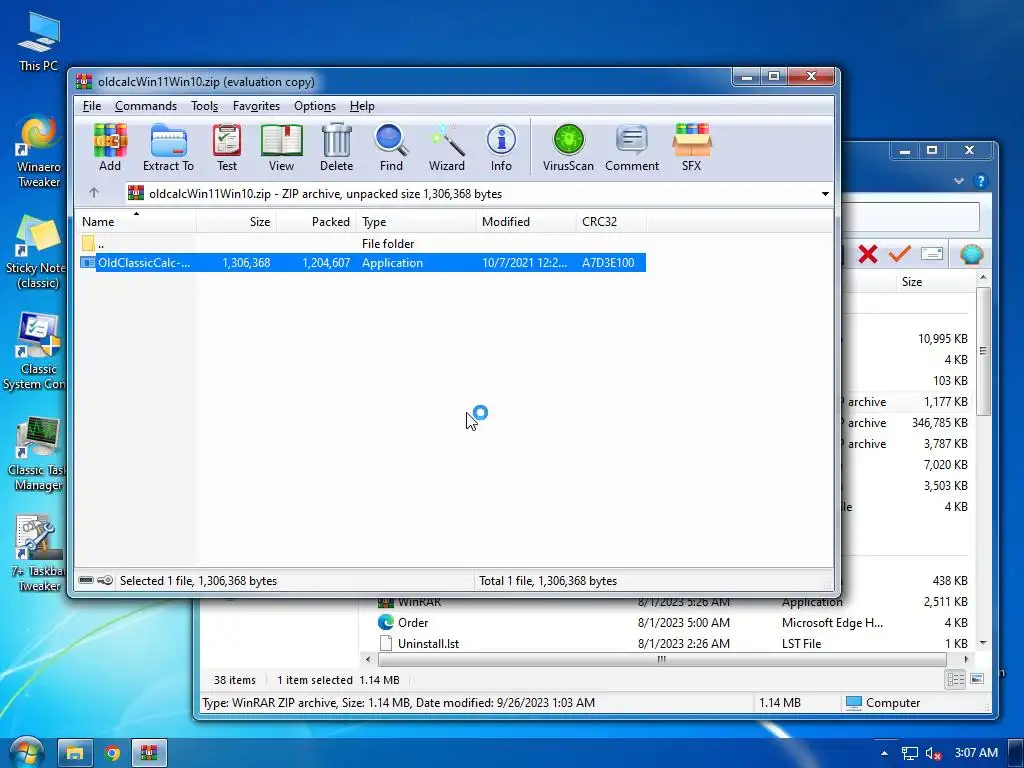Sort by Type column header
This screenshot has width=1024, height=768.
click(416, 221)
